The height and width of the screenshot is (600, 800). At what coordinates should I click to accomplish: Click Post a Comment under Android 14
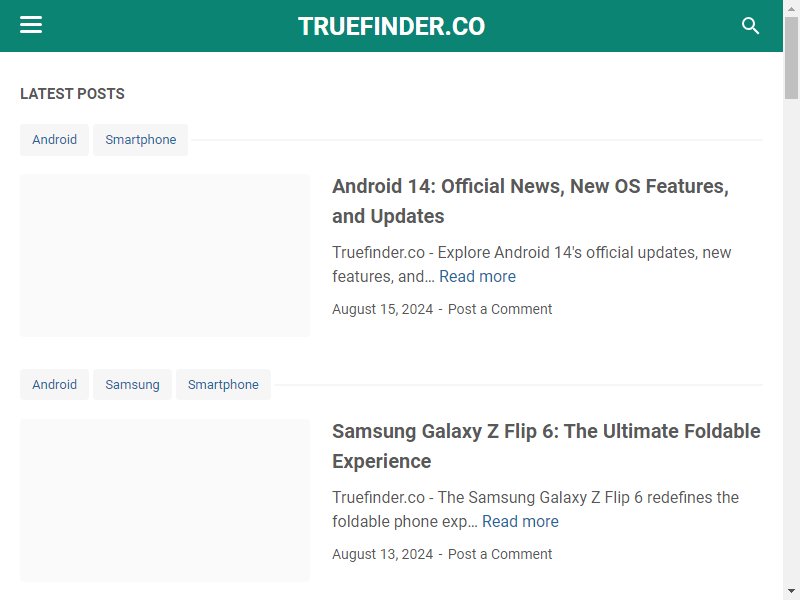click(500, 309)
